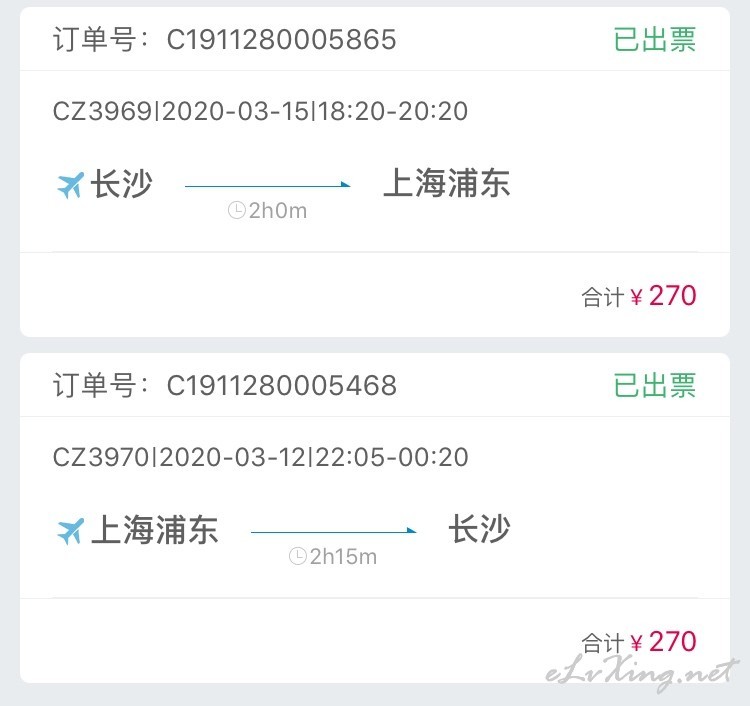750x706 pixels.
Task: Select flight CZ3970 on 2020-03-12 details
Action: click(260, 457)
